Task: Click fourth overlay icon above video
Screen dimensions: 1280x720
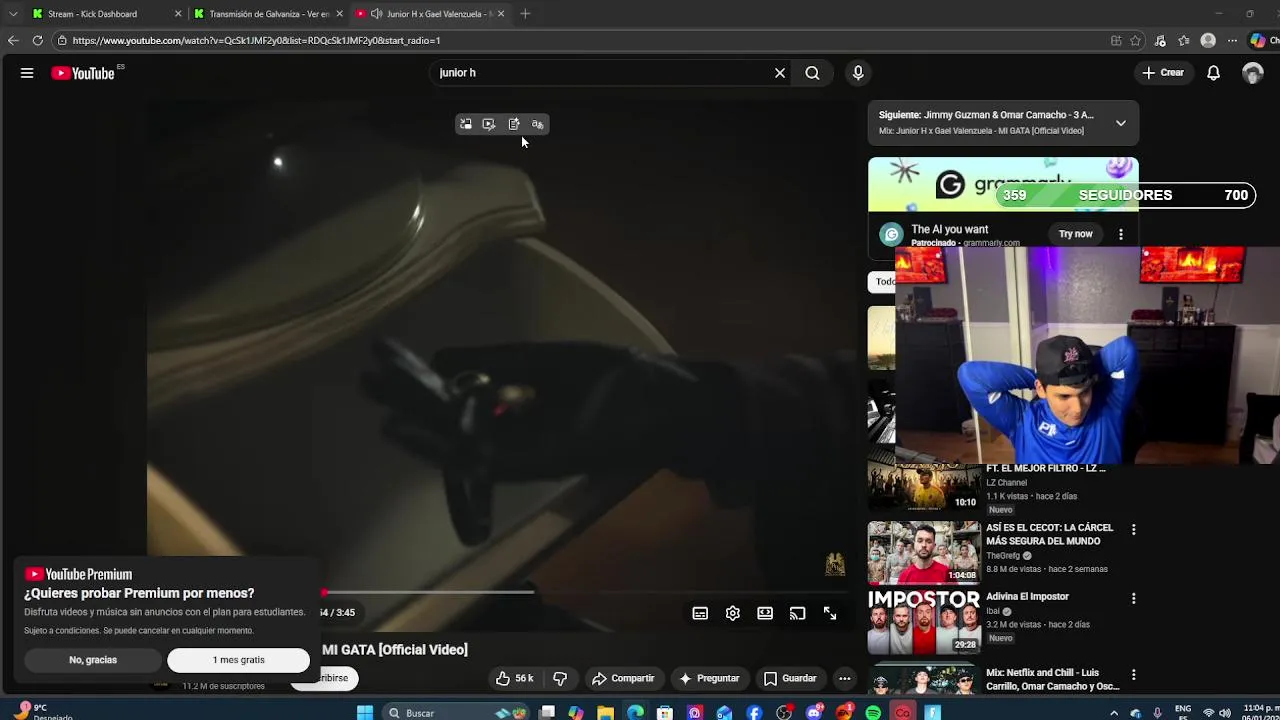Action: point(538,124)
